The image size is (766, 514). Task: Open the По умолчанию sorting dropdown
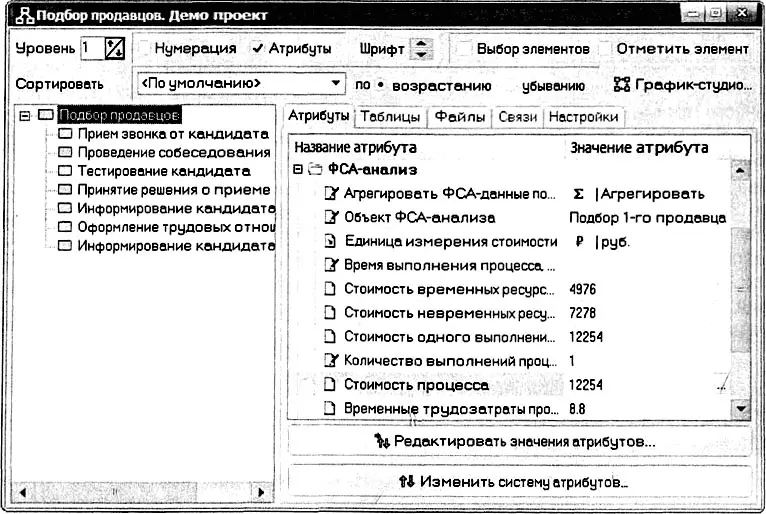(241, 84)
